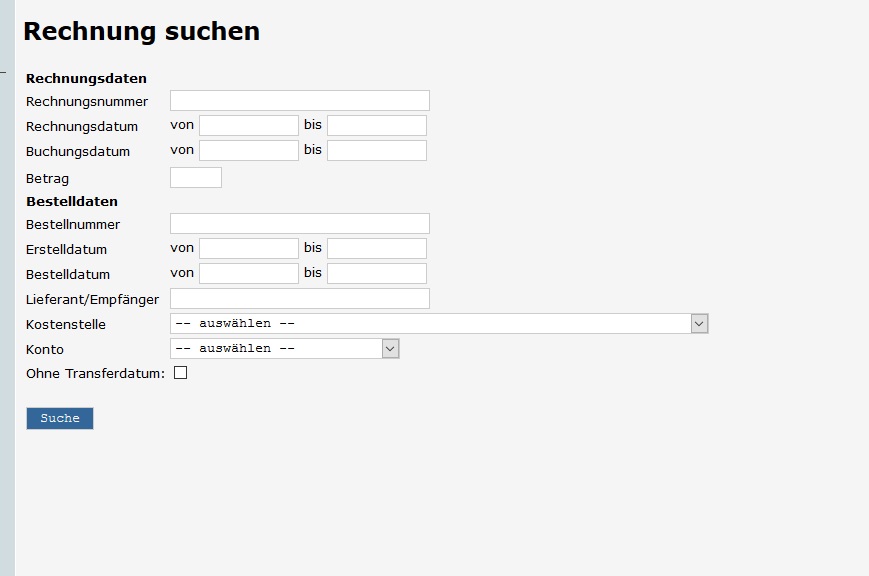Click the Rechnungsnummer input field
869x576 pixels.
tap(299, 101)
